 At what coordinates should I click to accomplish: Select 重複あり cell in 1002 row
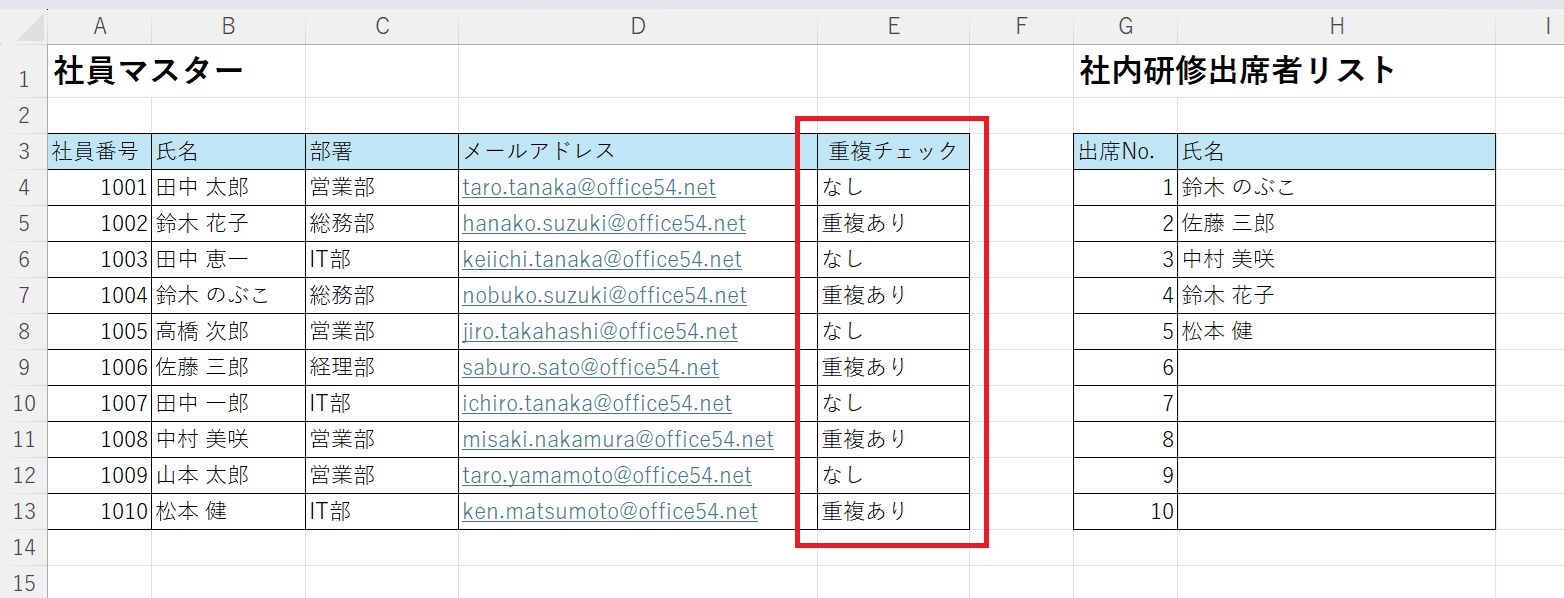tap(894, 223)
